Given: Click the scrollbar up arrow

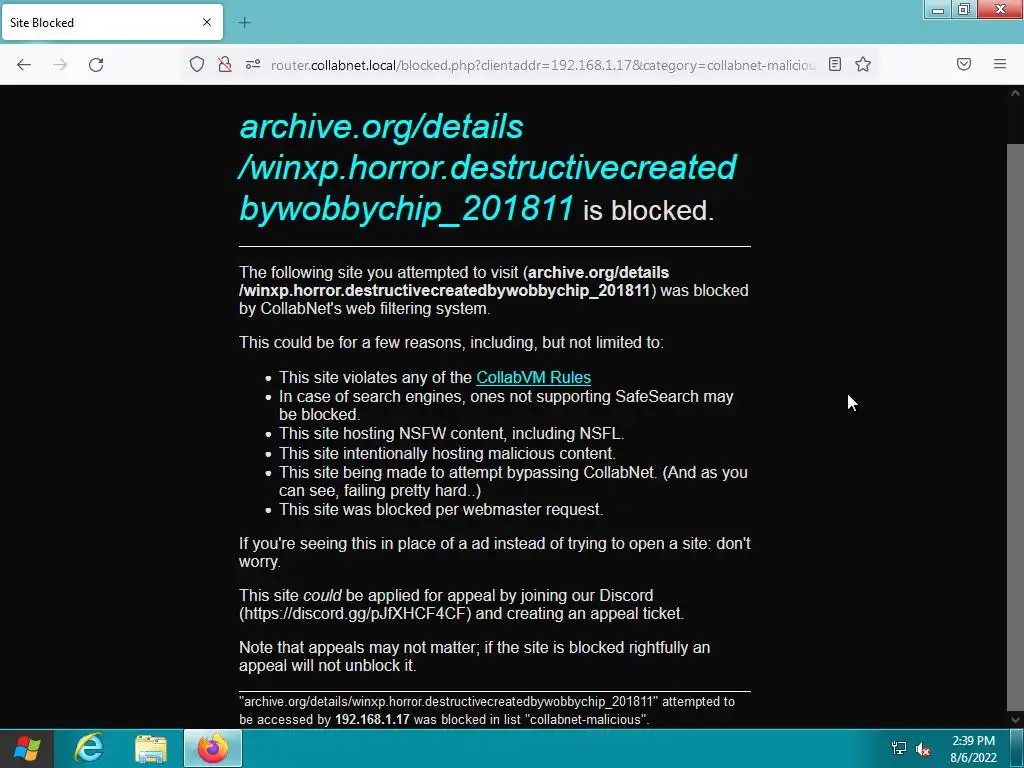Looking at the screenshot, I should point(1015,93).
